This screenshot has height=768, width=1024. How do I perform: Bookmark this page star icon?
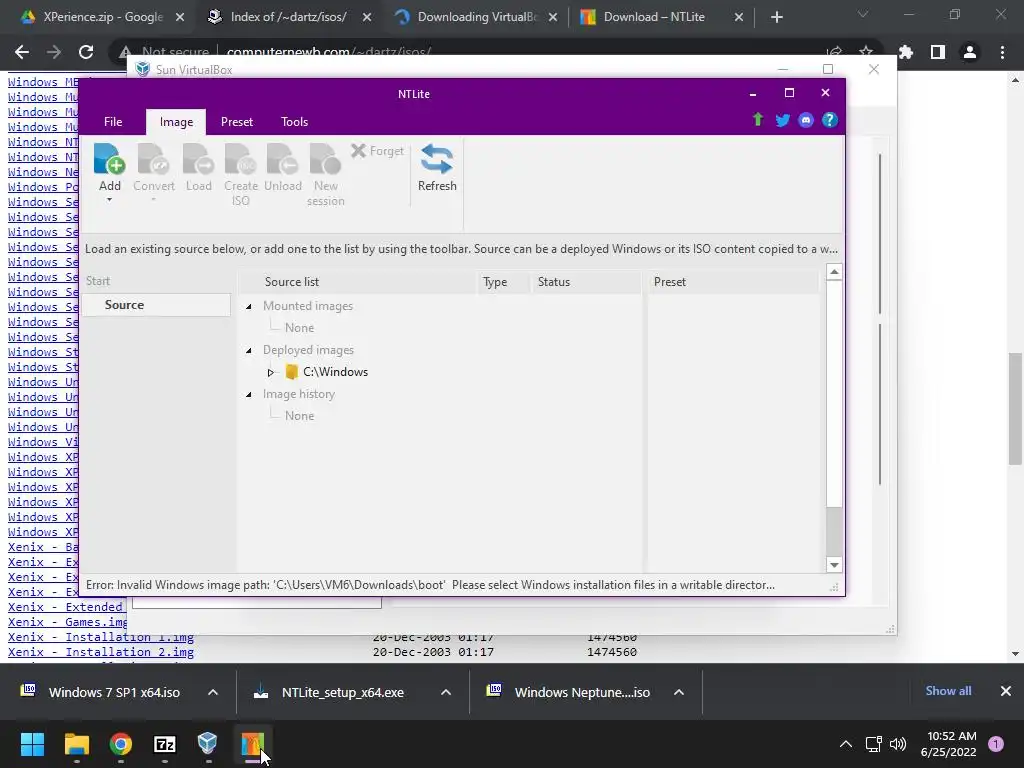[866, 51]
